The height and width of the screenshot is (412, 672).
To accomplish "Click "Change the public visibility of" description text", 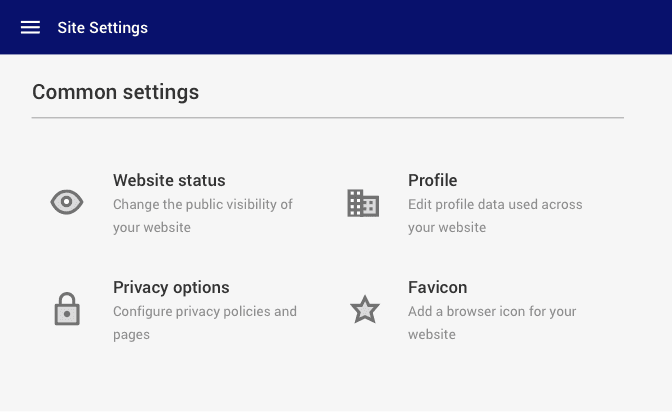I will [x=202, y=204].
